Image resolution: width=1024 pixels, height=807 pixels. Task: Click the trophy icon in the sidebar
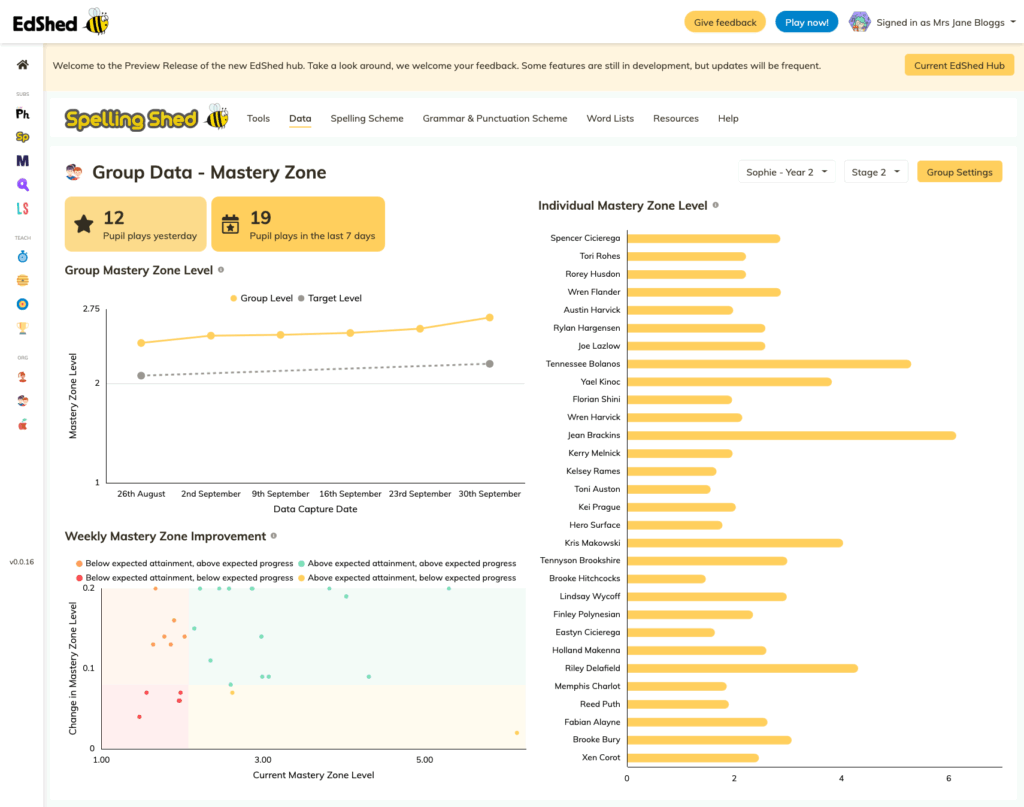22,328
